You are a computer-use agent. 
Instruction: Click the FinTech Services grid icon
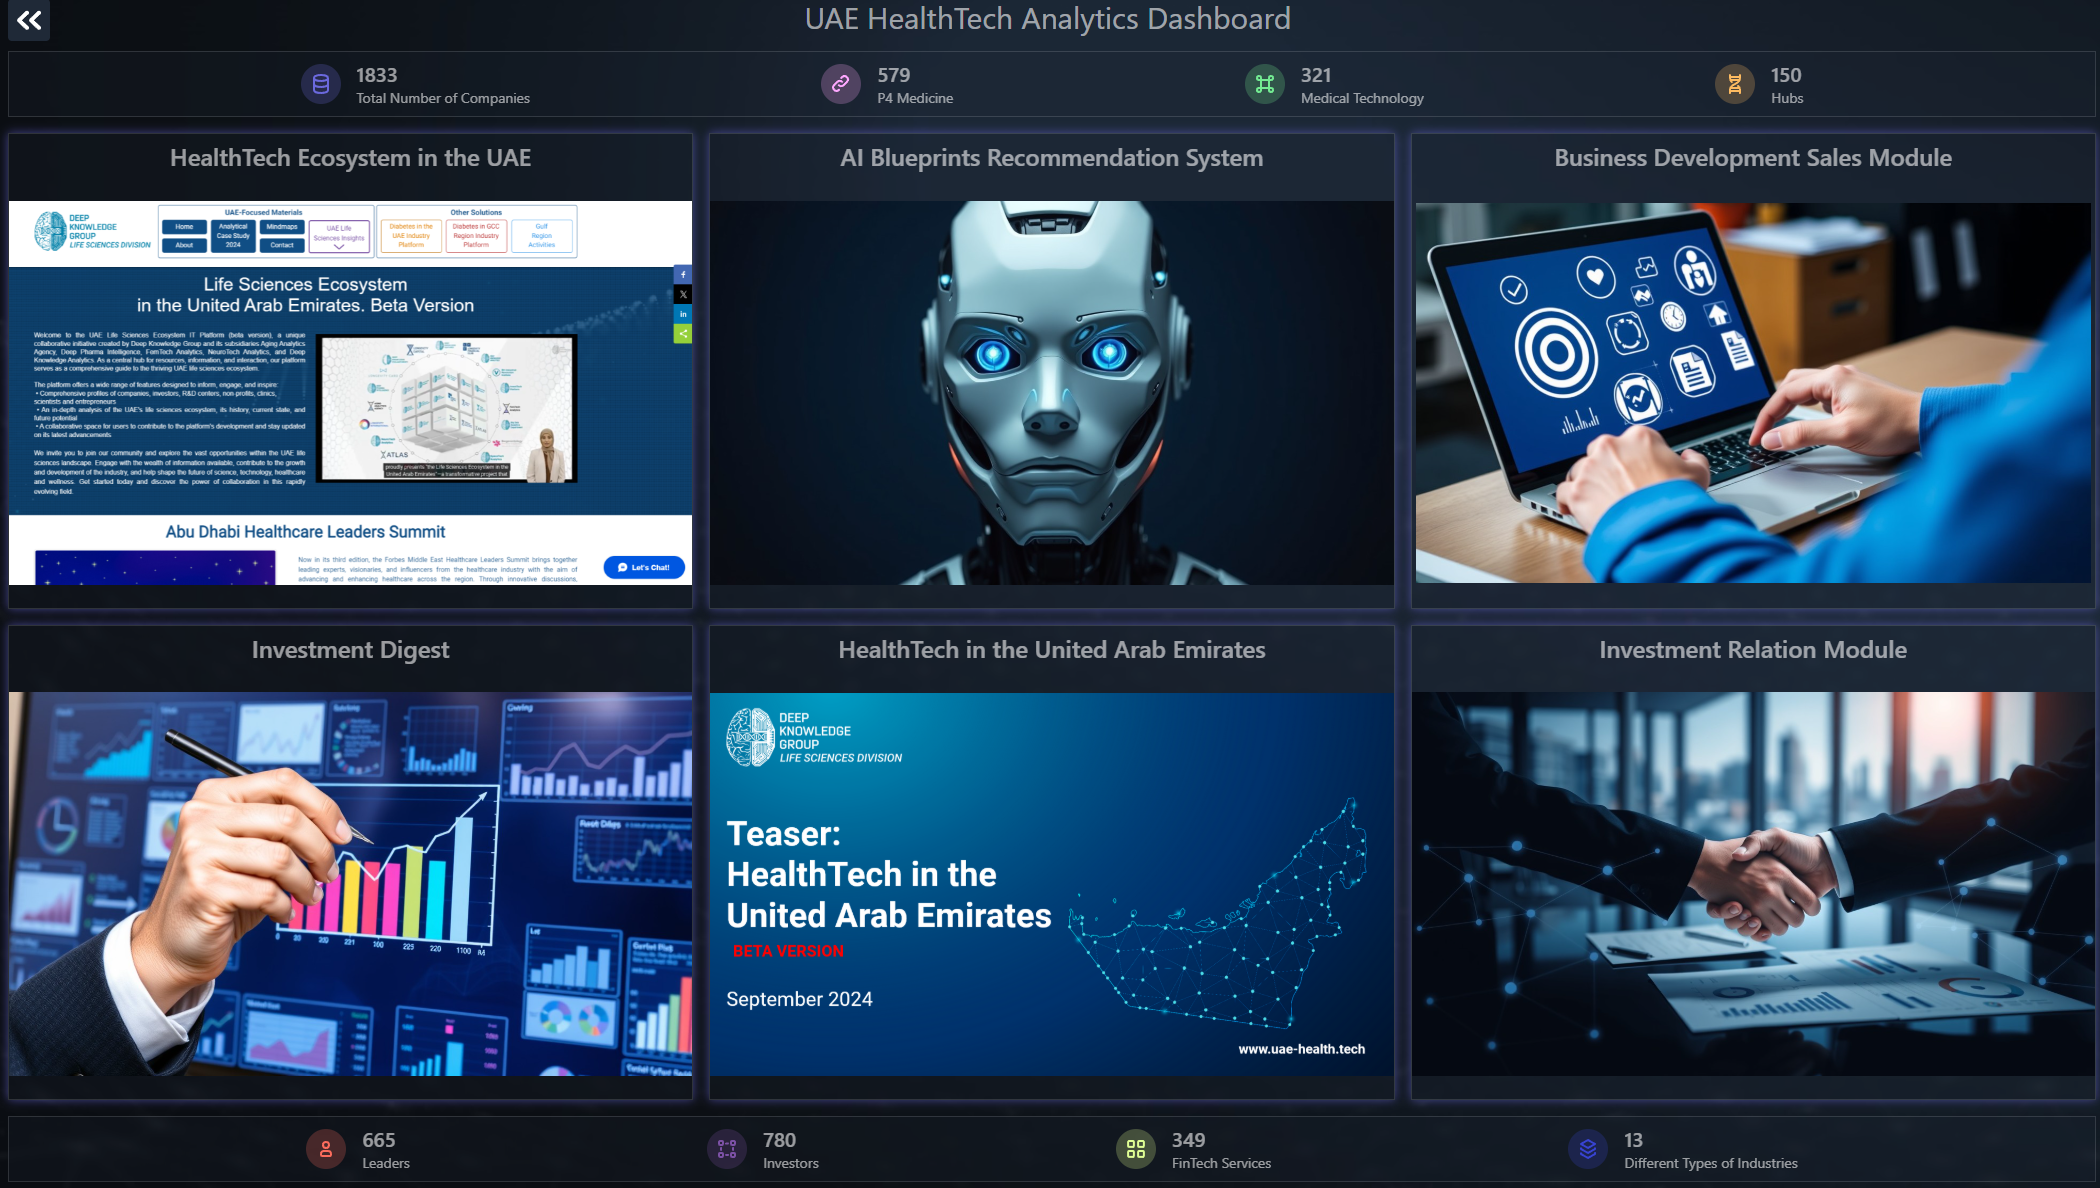click(x=1136, y=1150)
